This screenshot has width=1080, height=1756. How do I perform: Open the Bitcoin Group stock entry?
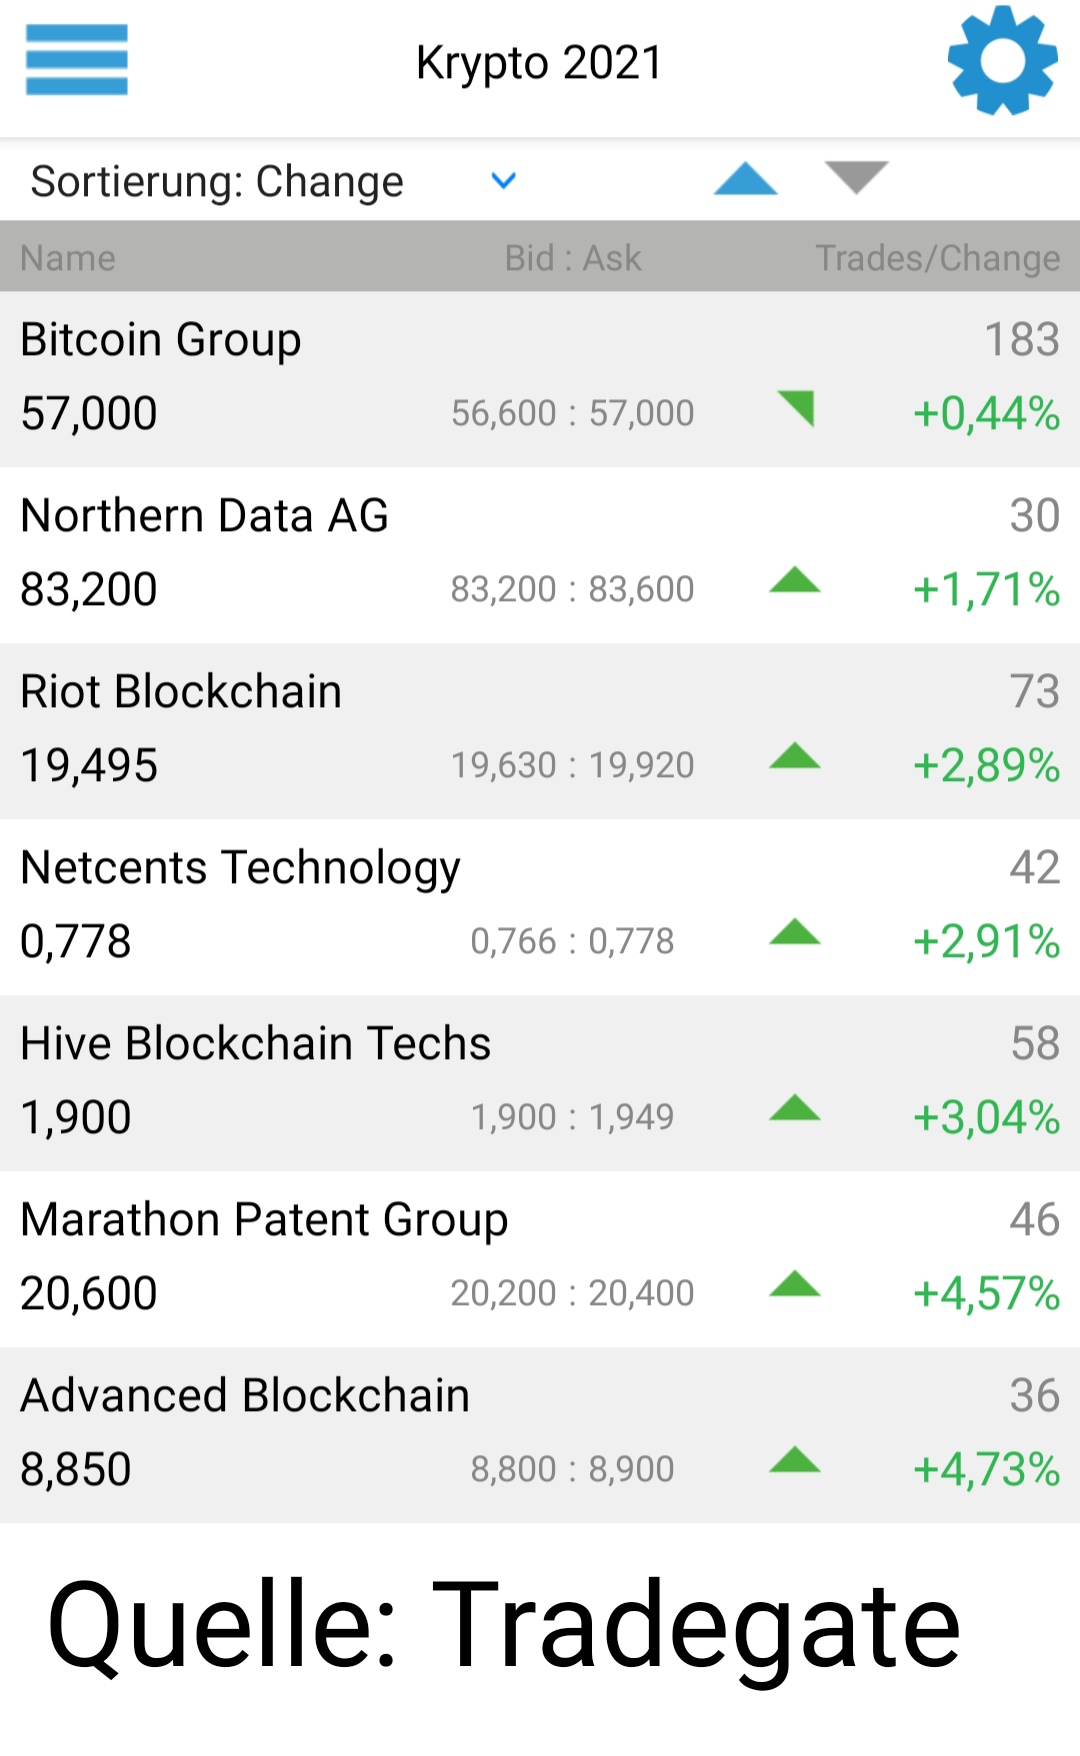click(x=161, y=340)
